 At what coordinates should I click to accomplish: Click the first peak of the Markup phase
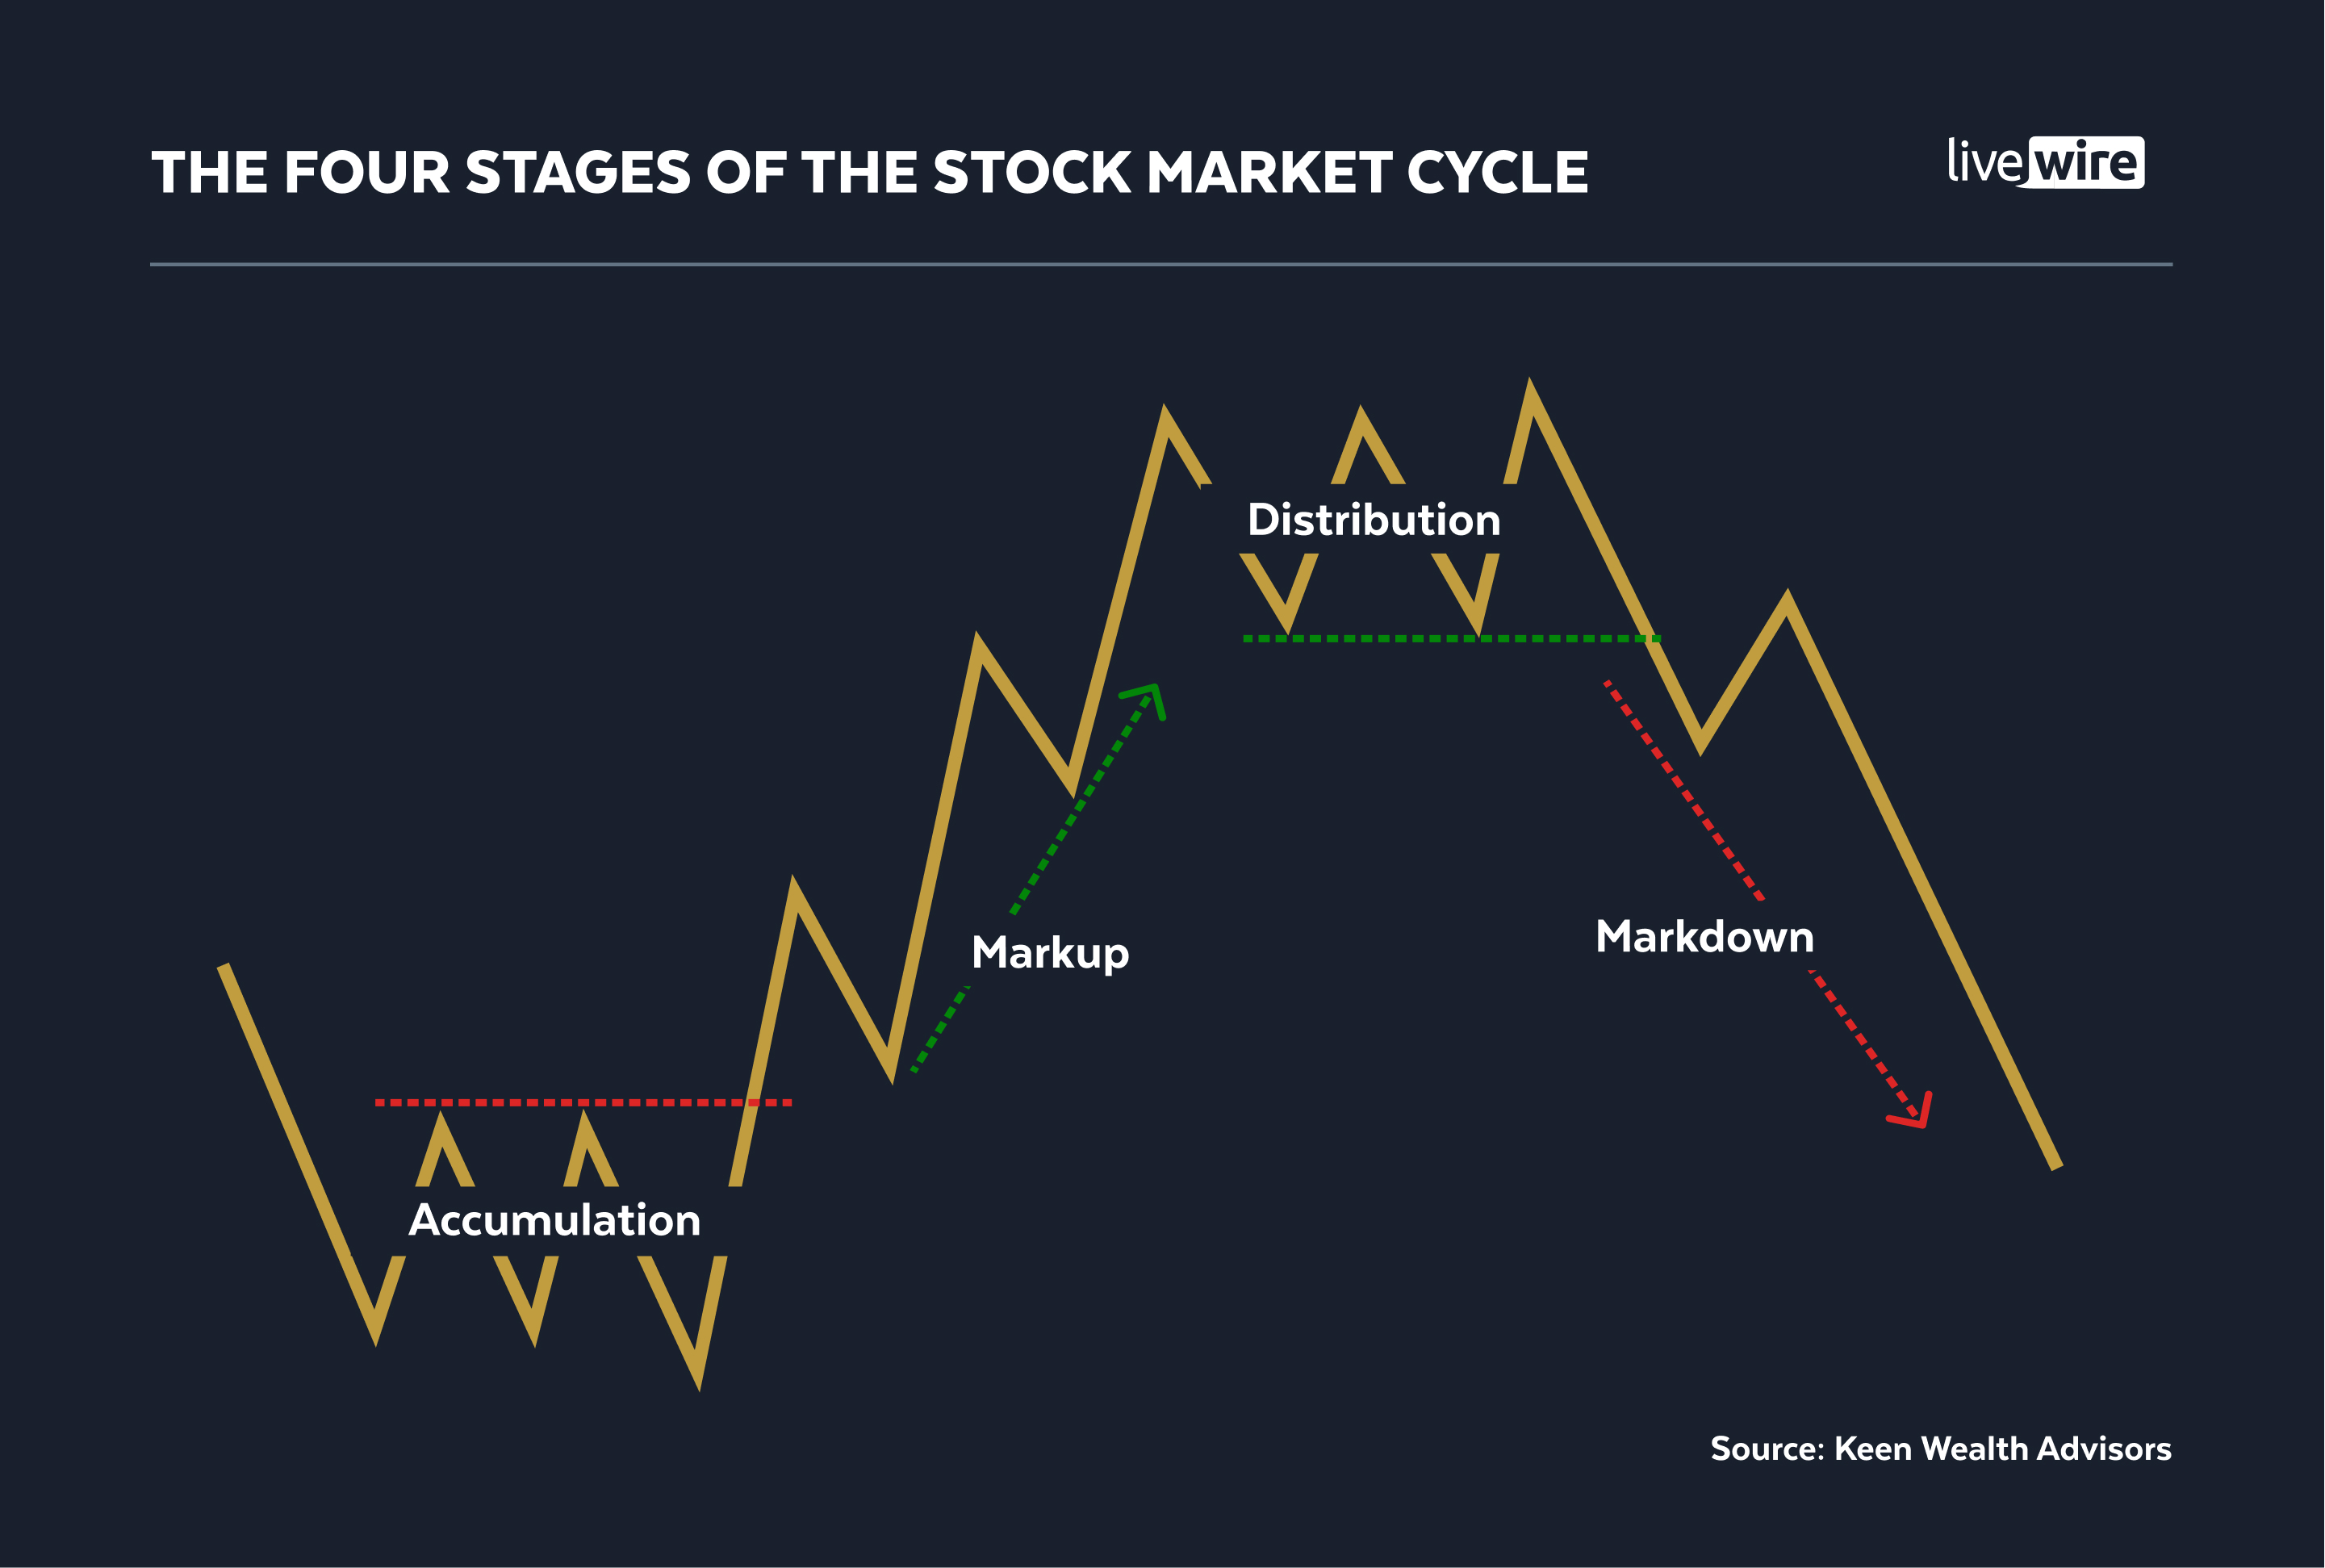coord(793,884)
